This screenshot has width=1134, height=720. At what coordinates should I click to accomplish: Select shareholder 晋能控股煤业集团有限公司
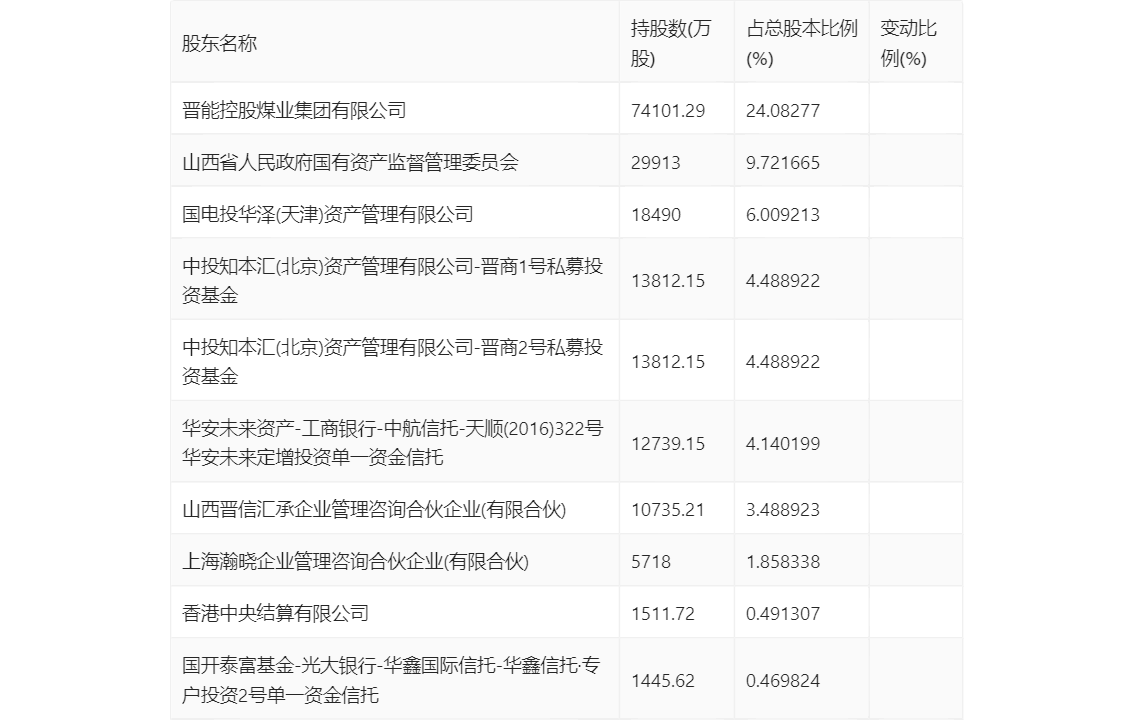294,111
